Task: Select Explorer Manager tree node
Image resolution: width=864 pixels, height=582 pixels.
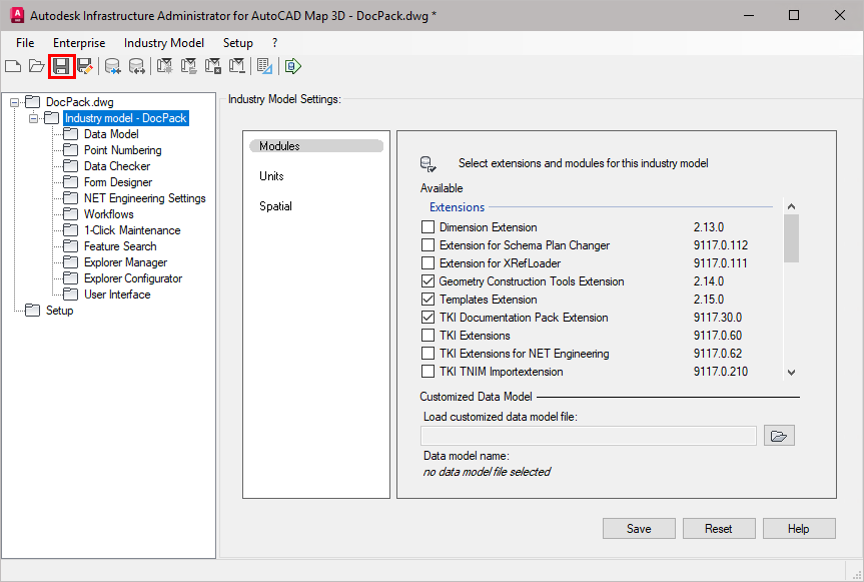Action: tap(125, 262)
